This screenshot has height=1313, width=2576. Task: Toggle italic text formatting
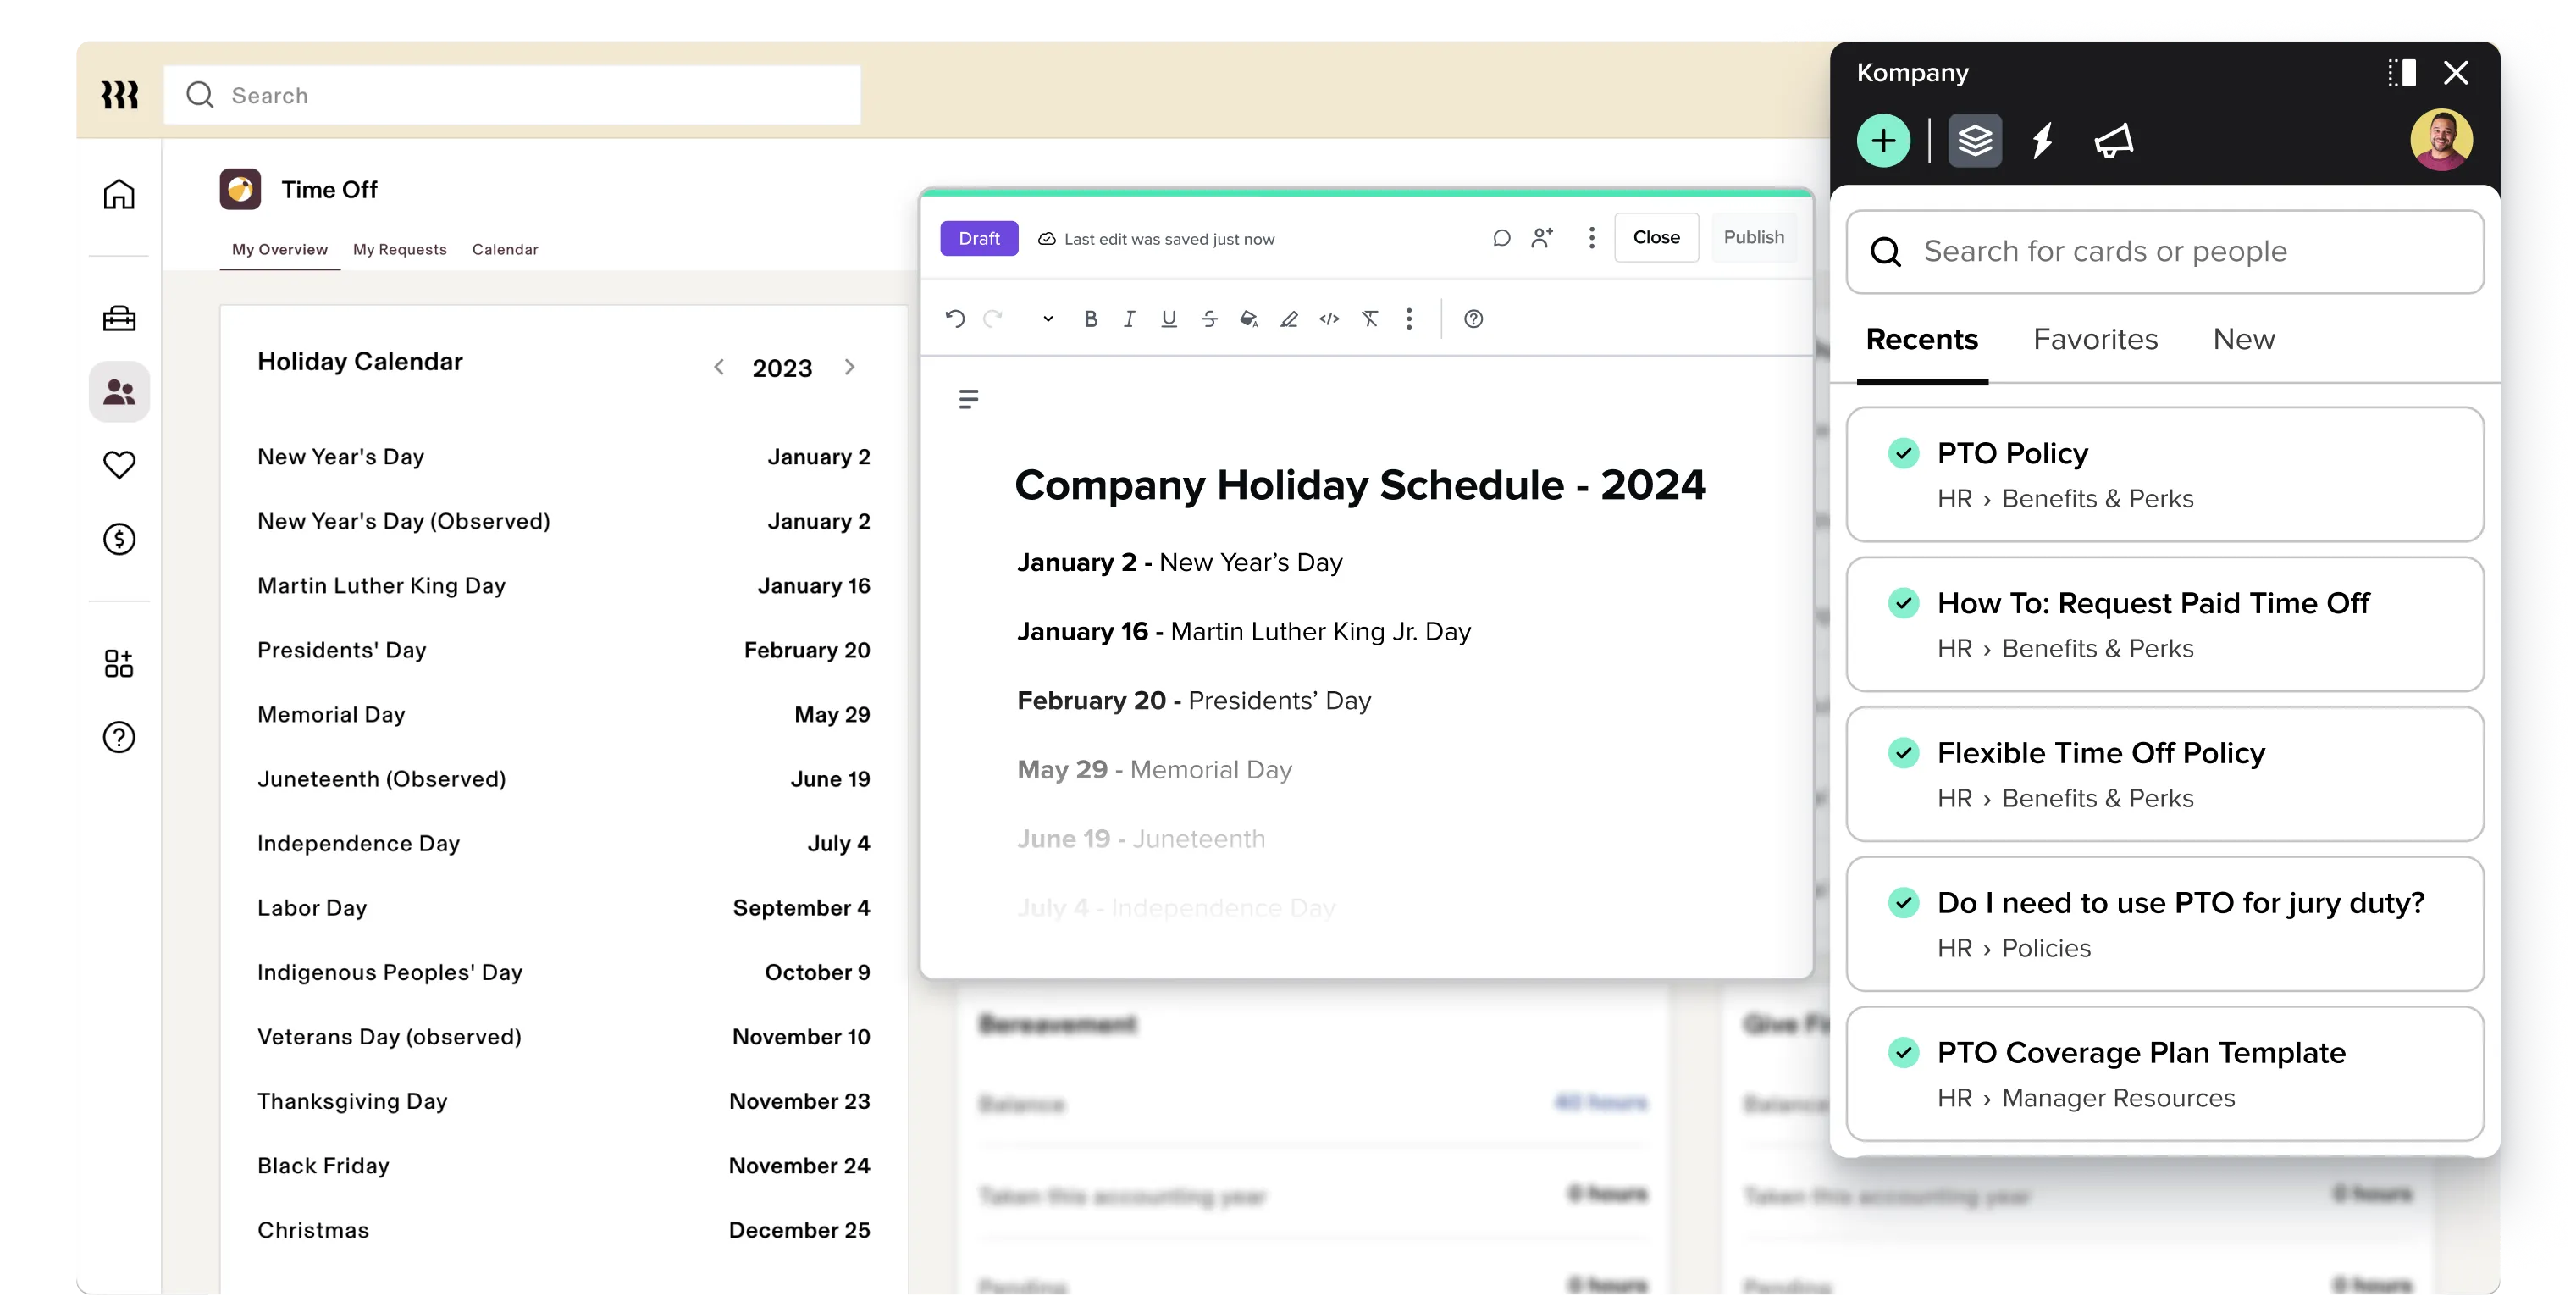pos(1129,319)
